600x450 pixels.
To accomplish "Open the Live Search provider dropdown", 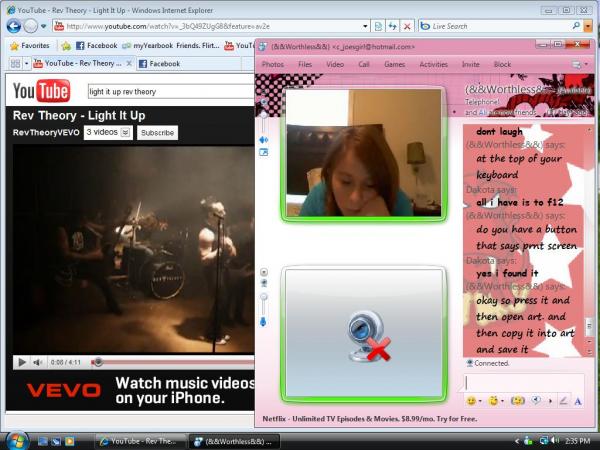I will click(x=588, y=26).
